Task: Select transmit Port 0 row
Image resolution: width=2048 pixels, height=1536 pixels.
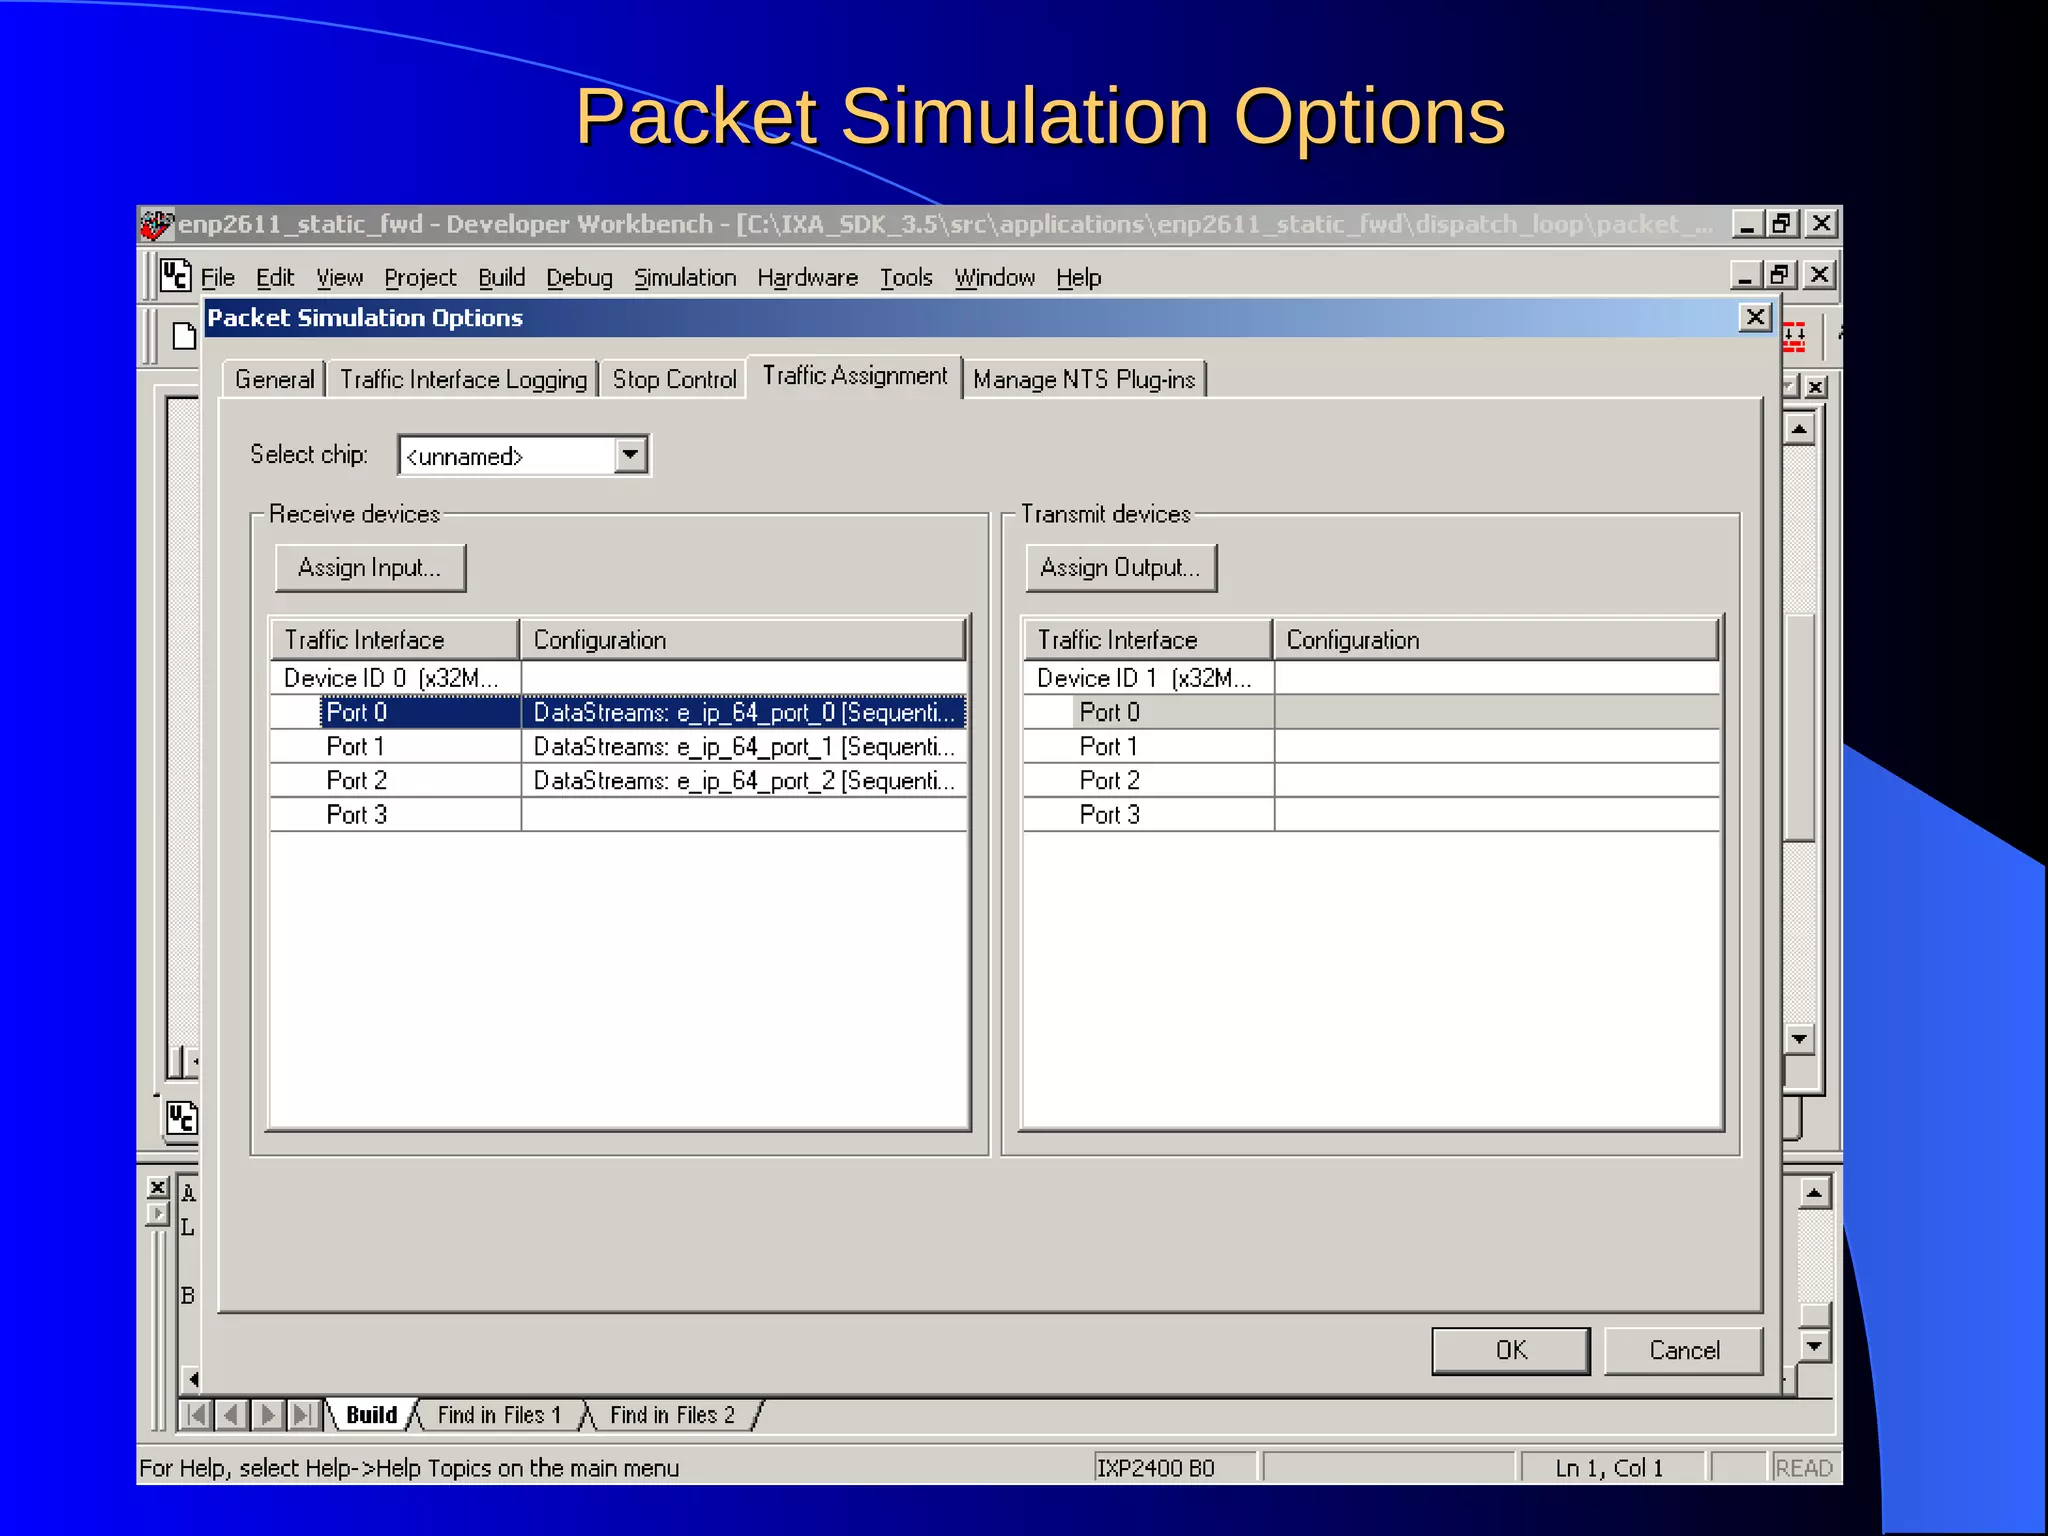Action: click(1371, 712)
